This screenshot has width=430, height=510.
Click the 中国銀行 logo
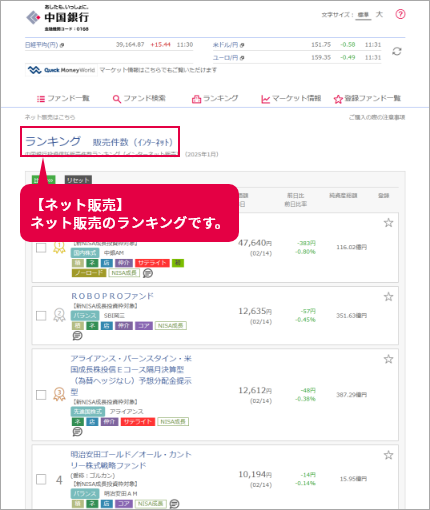(x=58, y=18)
